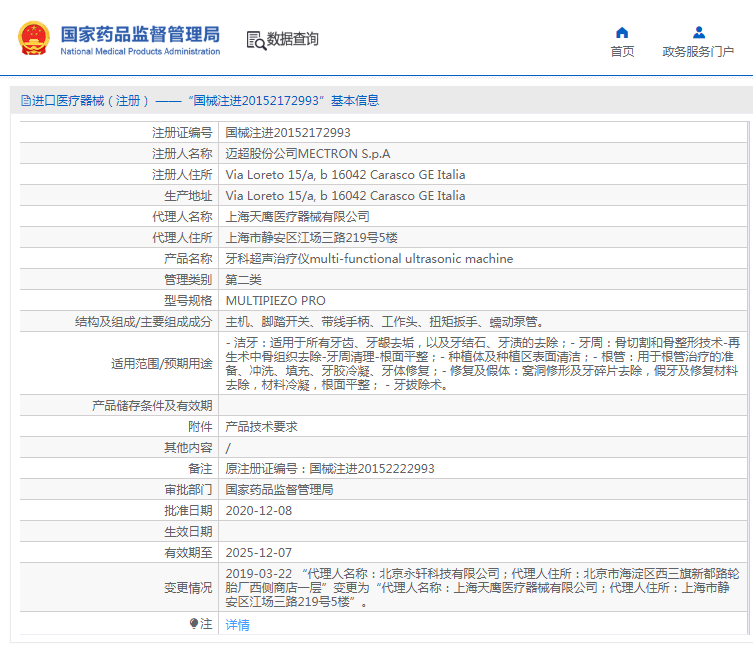Go to 首页 link text
The image size is (753, 654).
(622, 51)
